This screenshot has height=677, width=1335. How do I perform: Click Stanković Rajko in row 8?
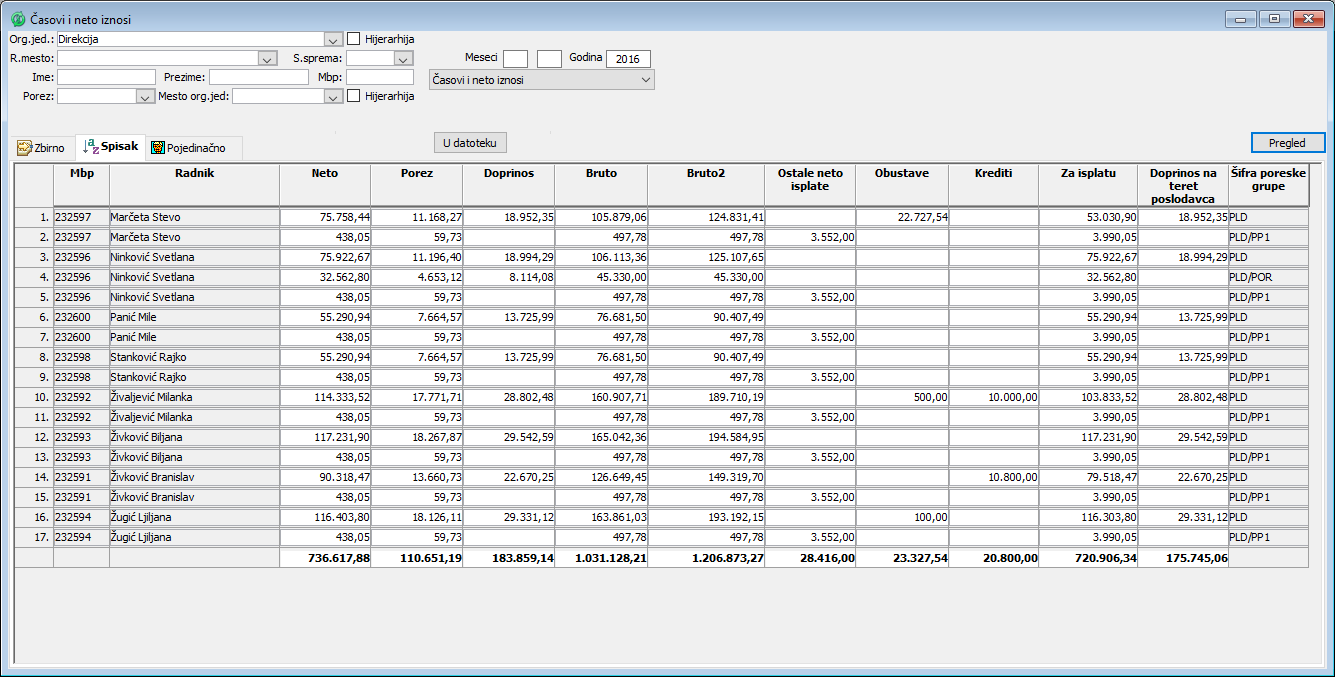pyautogui.click(x=195, y=357)
